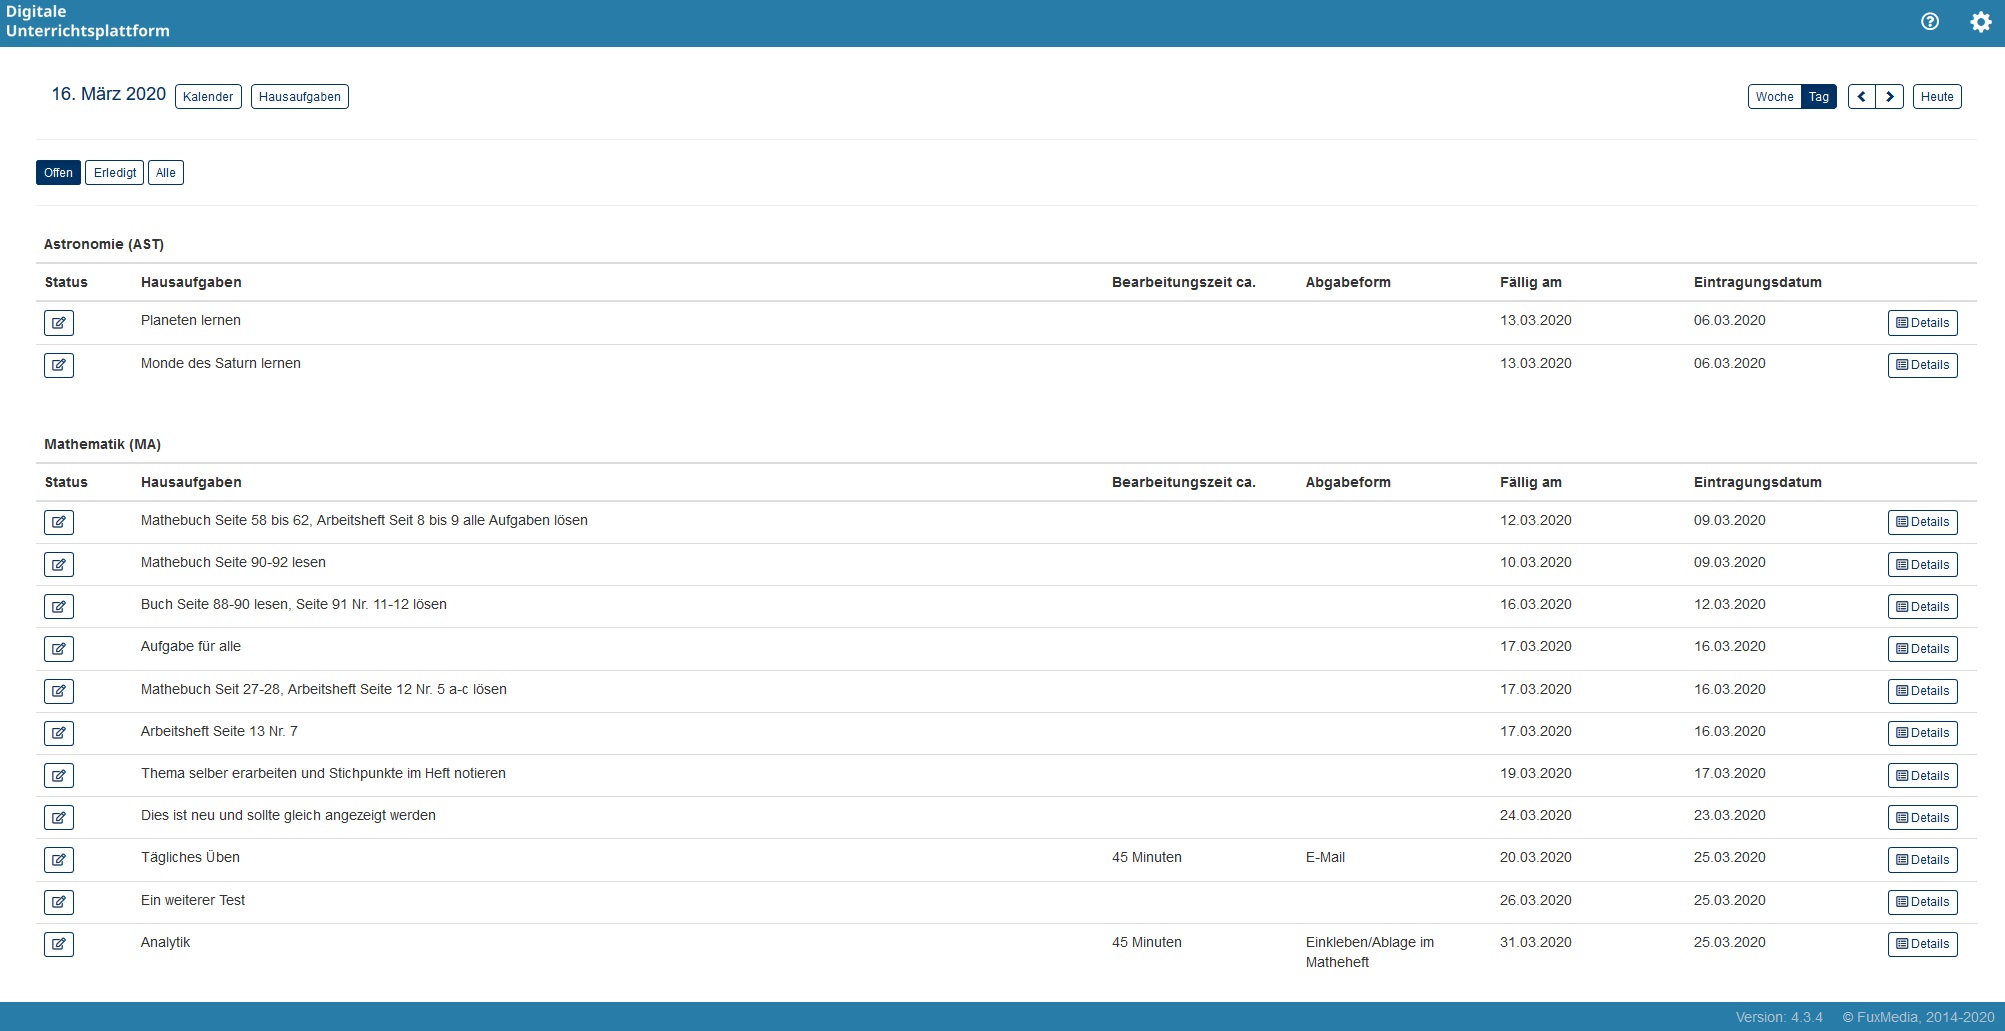This screenshot has height=1031, width=2005.
Task: Click E-Mail submission form cell
Action: [x=1325, y=857]
